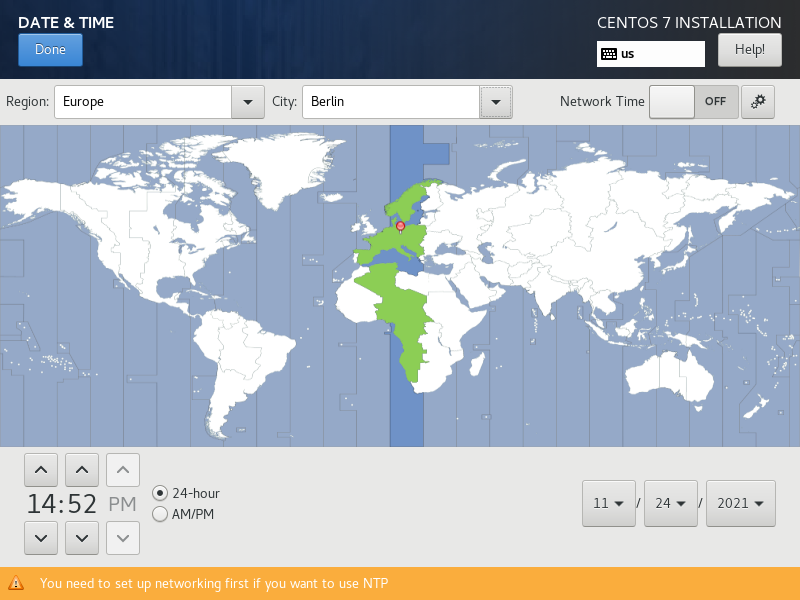Toggle the Network Time switch
Image resolution: width=800 pixels, height=600 pixels.
(694, 102)
